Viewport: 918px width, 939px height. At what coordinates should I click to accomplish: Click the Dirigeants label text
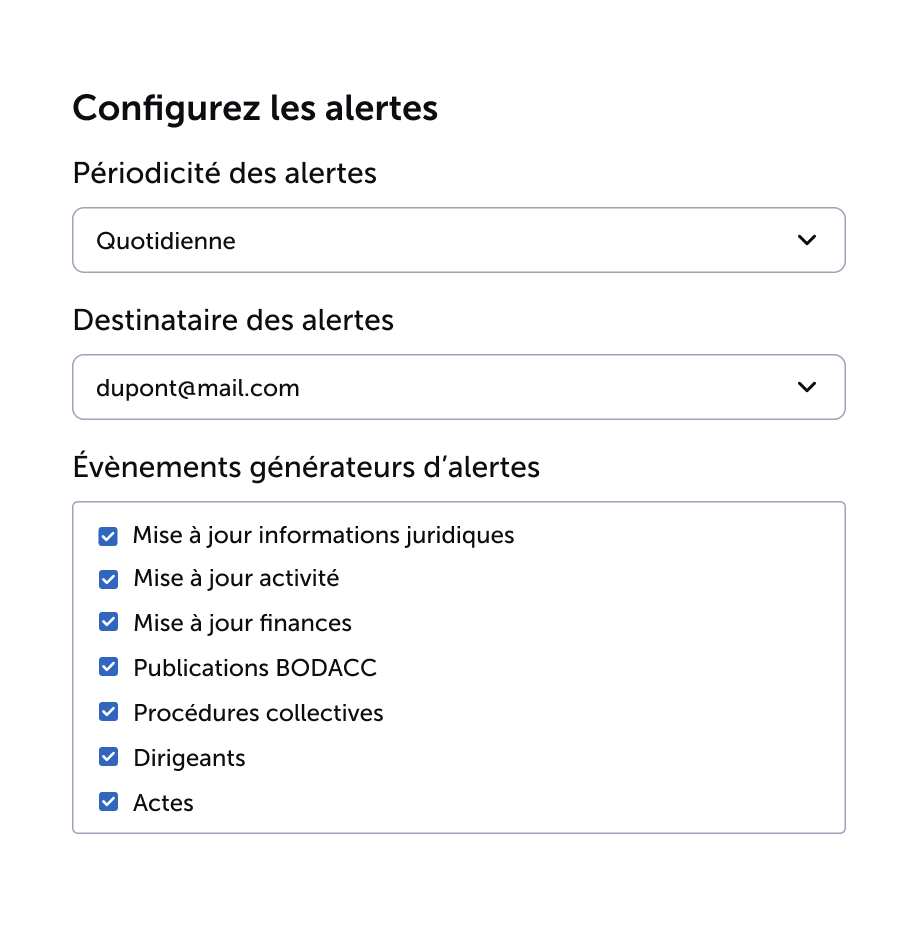pyautogui.click(x=189, y=758)
